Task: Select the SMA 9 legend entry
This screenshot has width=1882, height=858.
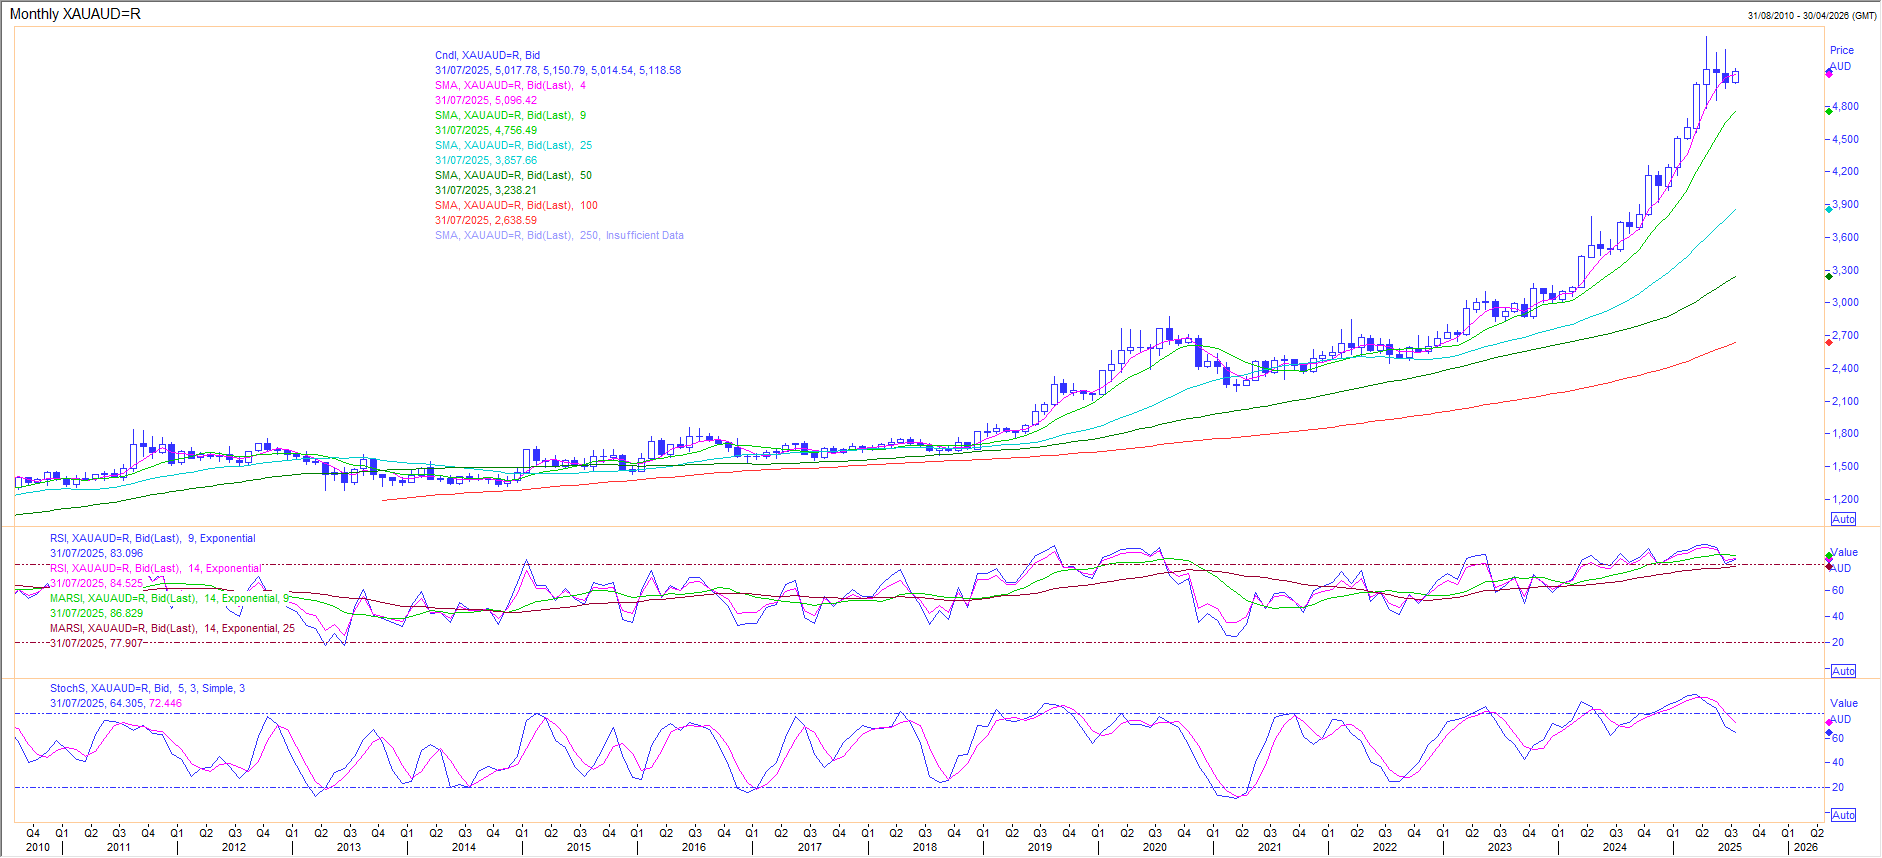Action: [510, 116]
